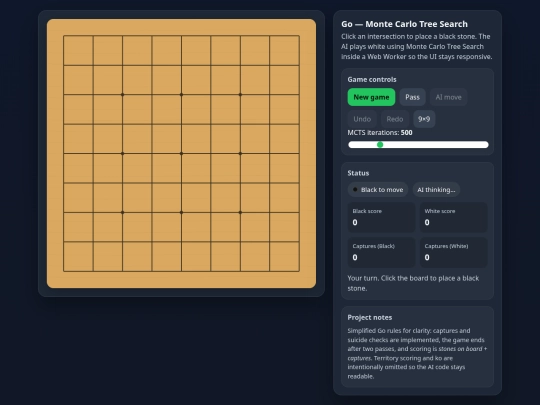540x405 pixels.
Task: Click the Black to move status pill
Action: pyautogui.click(x=378, y=190)
